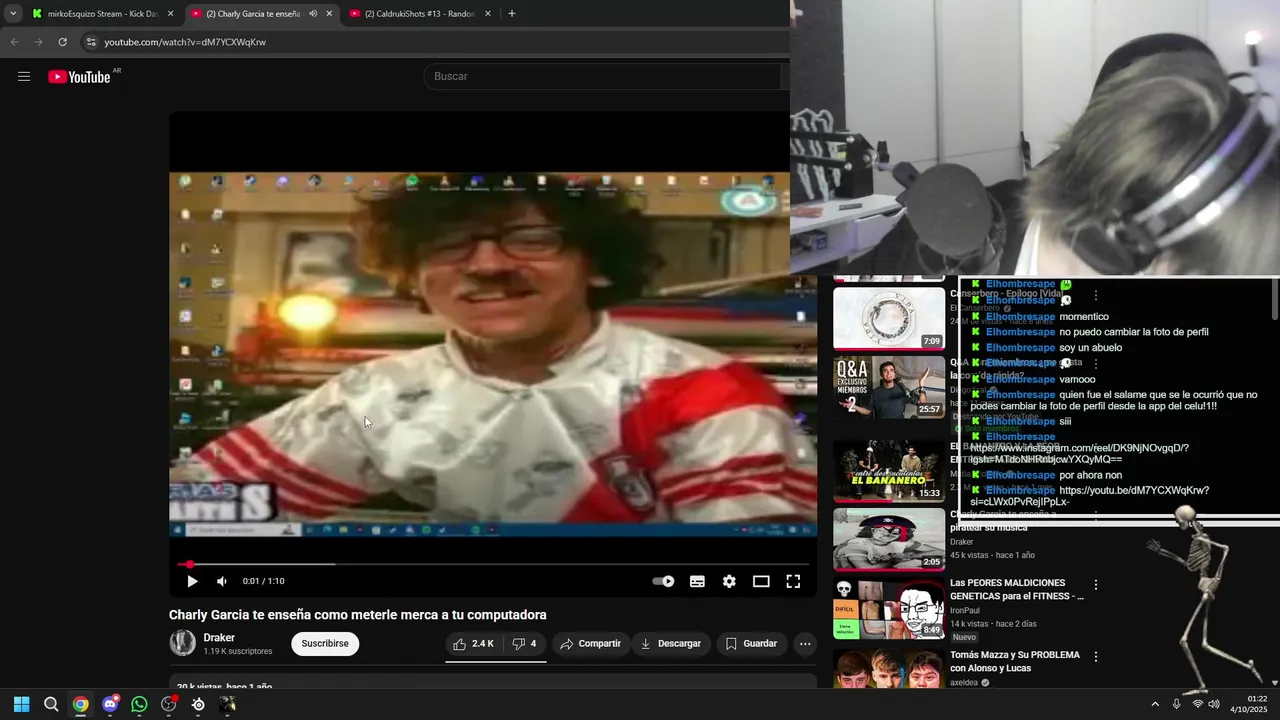Toggle subtitles in the video player
This screenshot has height=720, width=1280.
click(697, 581)
